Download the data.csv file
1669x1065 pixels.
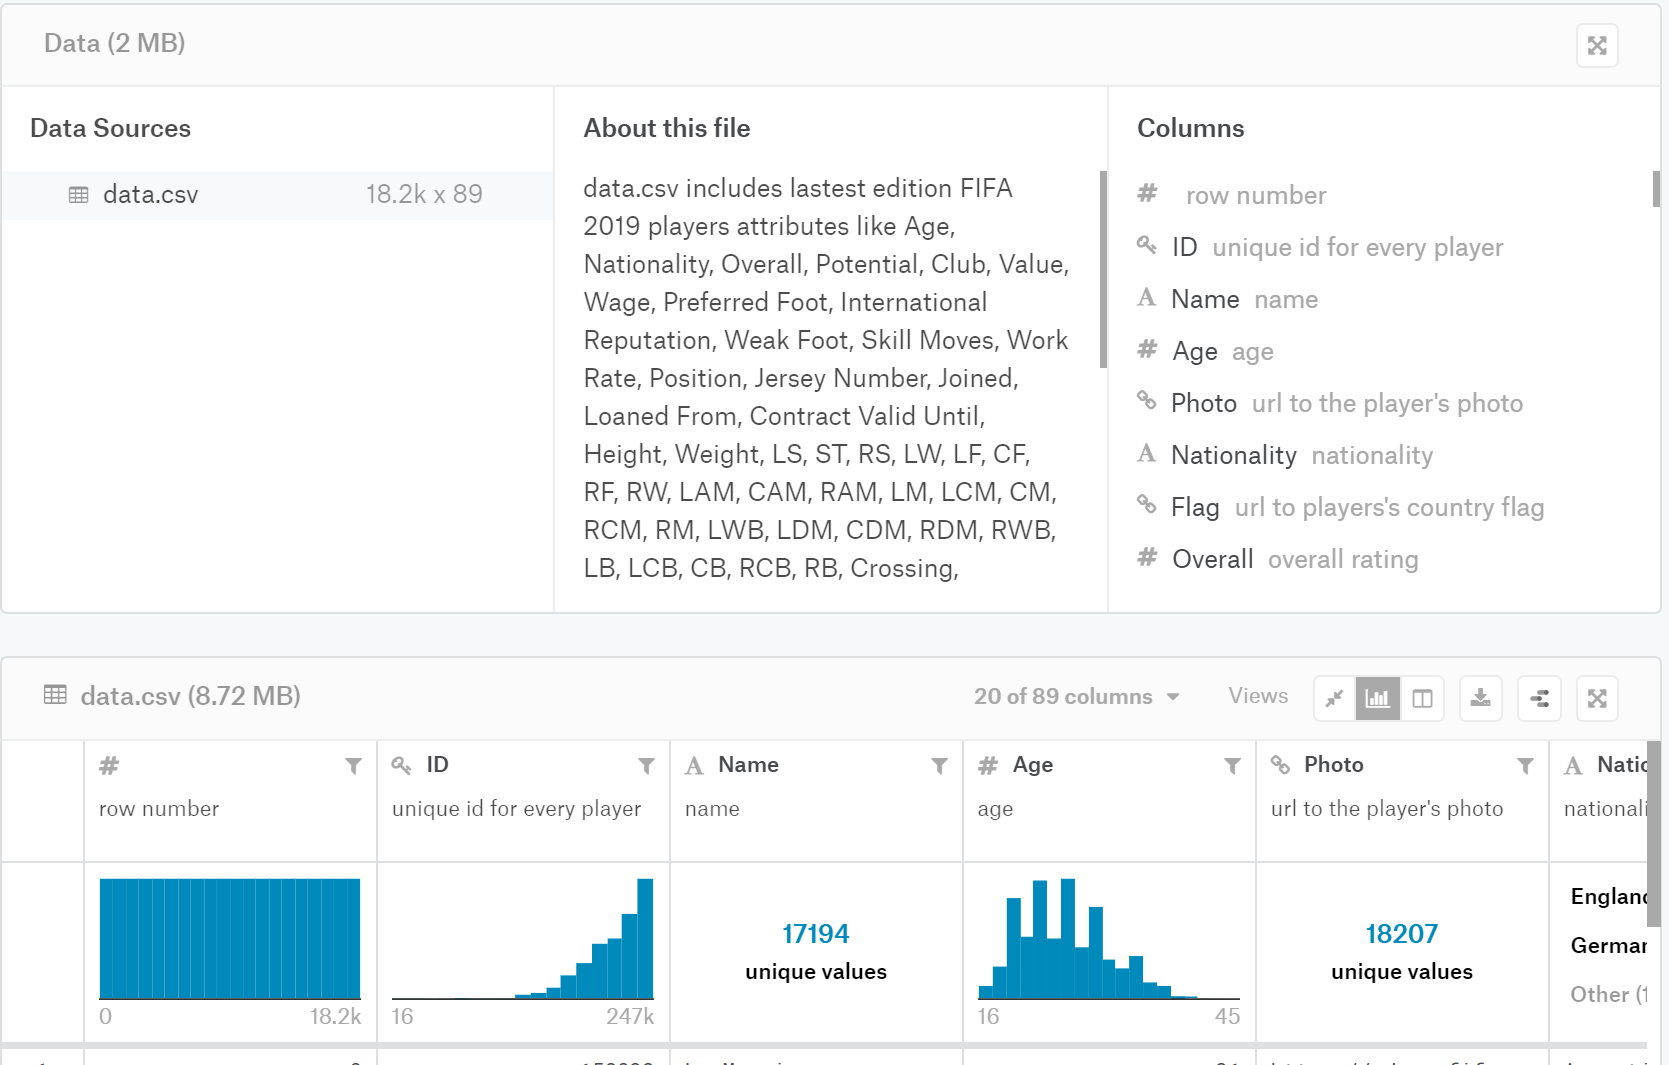[1480, 698]
